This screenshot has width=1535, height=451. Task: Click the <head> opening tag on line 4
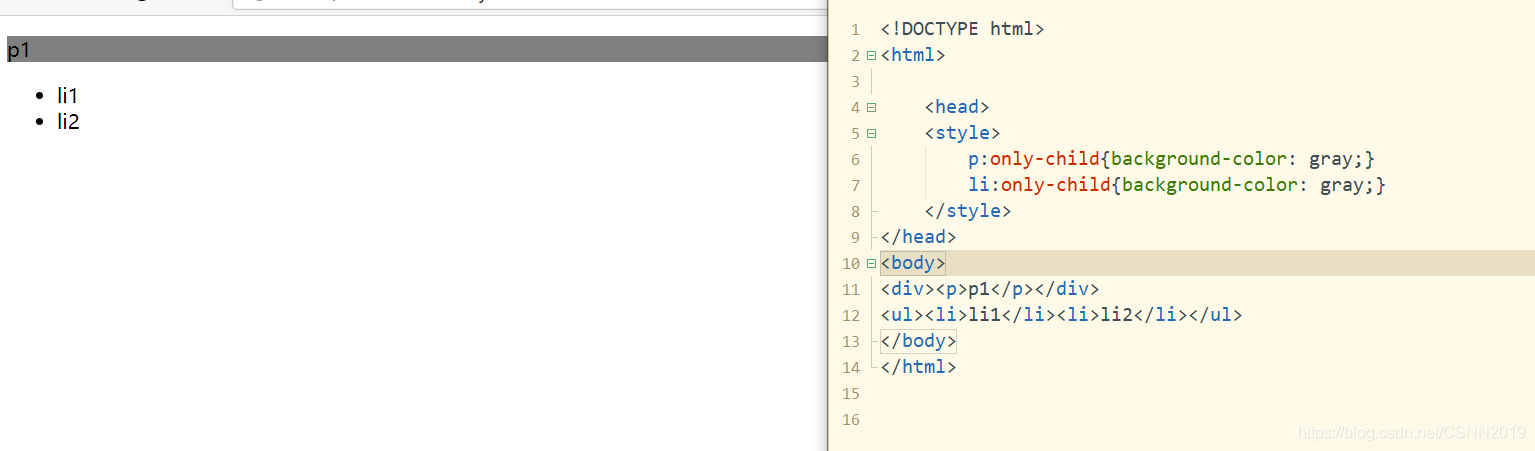tap(957, 107)
